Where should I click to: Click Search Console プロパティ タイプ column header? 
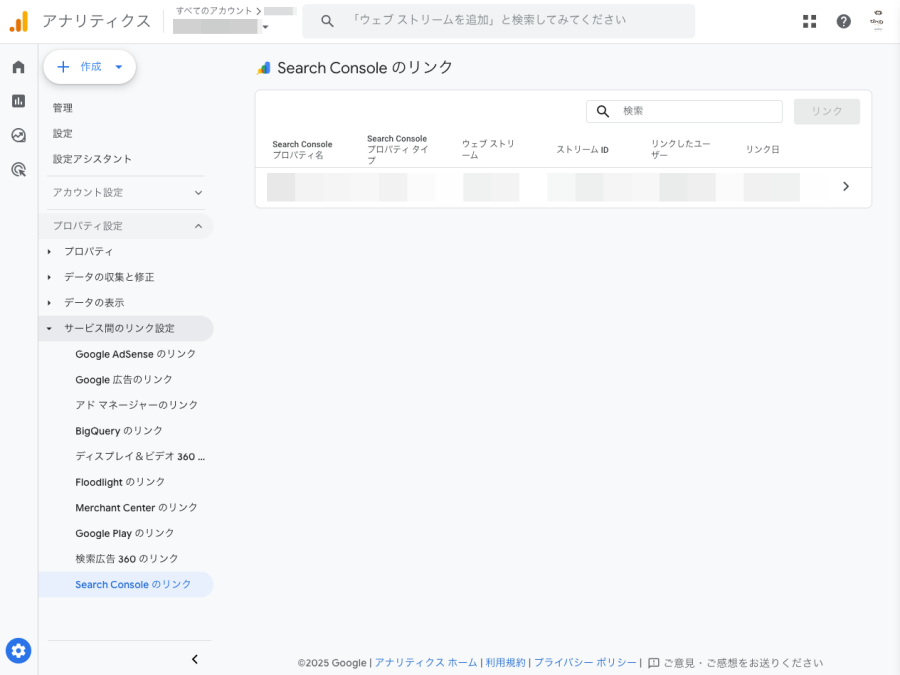coord(398,149)
